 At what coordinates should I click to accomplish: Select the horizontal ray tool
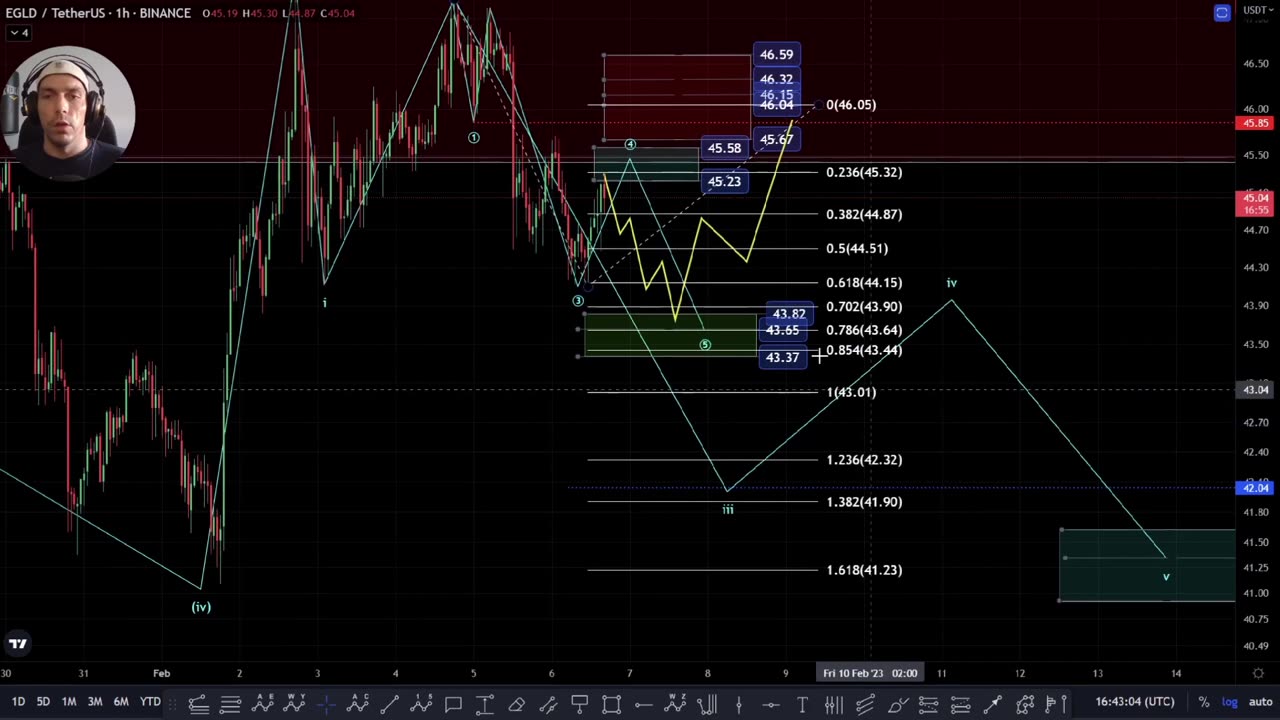[644, 705]
